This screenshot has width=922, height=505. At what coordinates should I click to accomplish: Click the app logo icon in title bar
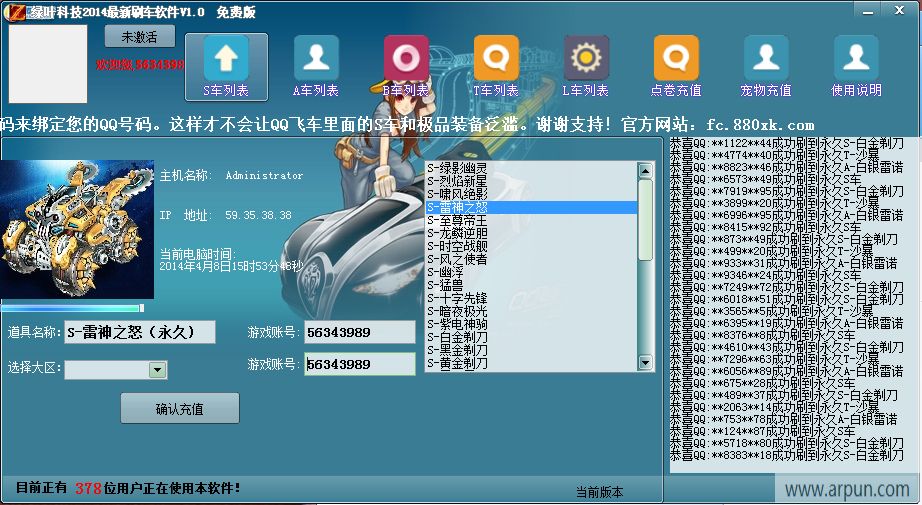pos(15,12)
